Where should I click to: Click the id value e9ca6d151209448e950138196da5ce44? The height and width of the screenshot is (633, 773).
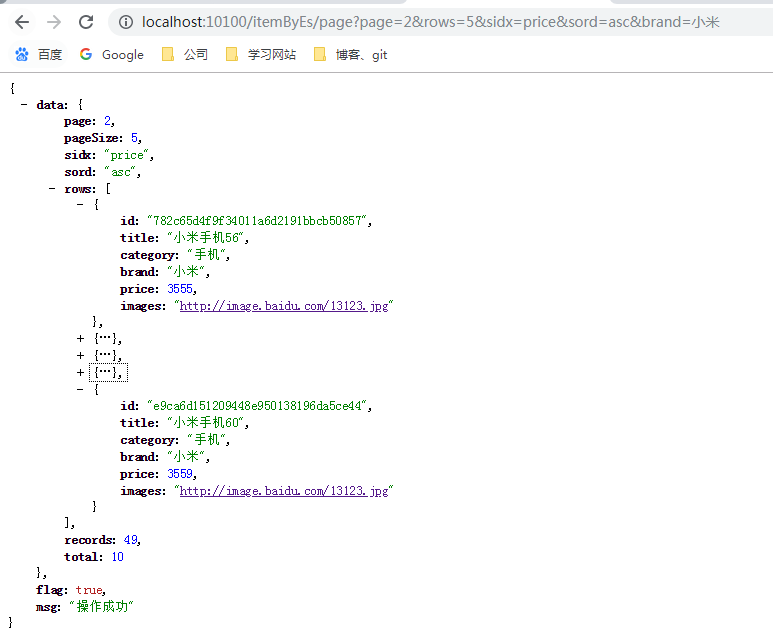(257, 406)
